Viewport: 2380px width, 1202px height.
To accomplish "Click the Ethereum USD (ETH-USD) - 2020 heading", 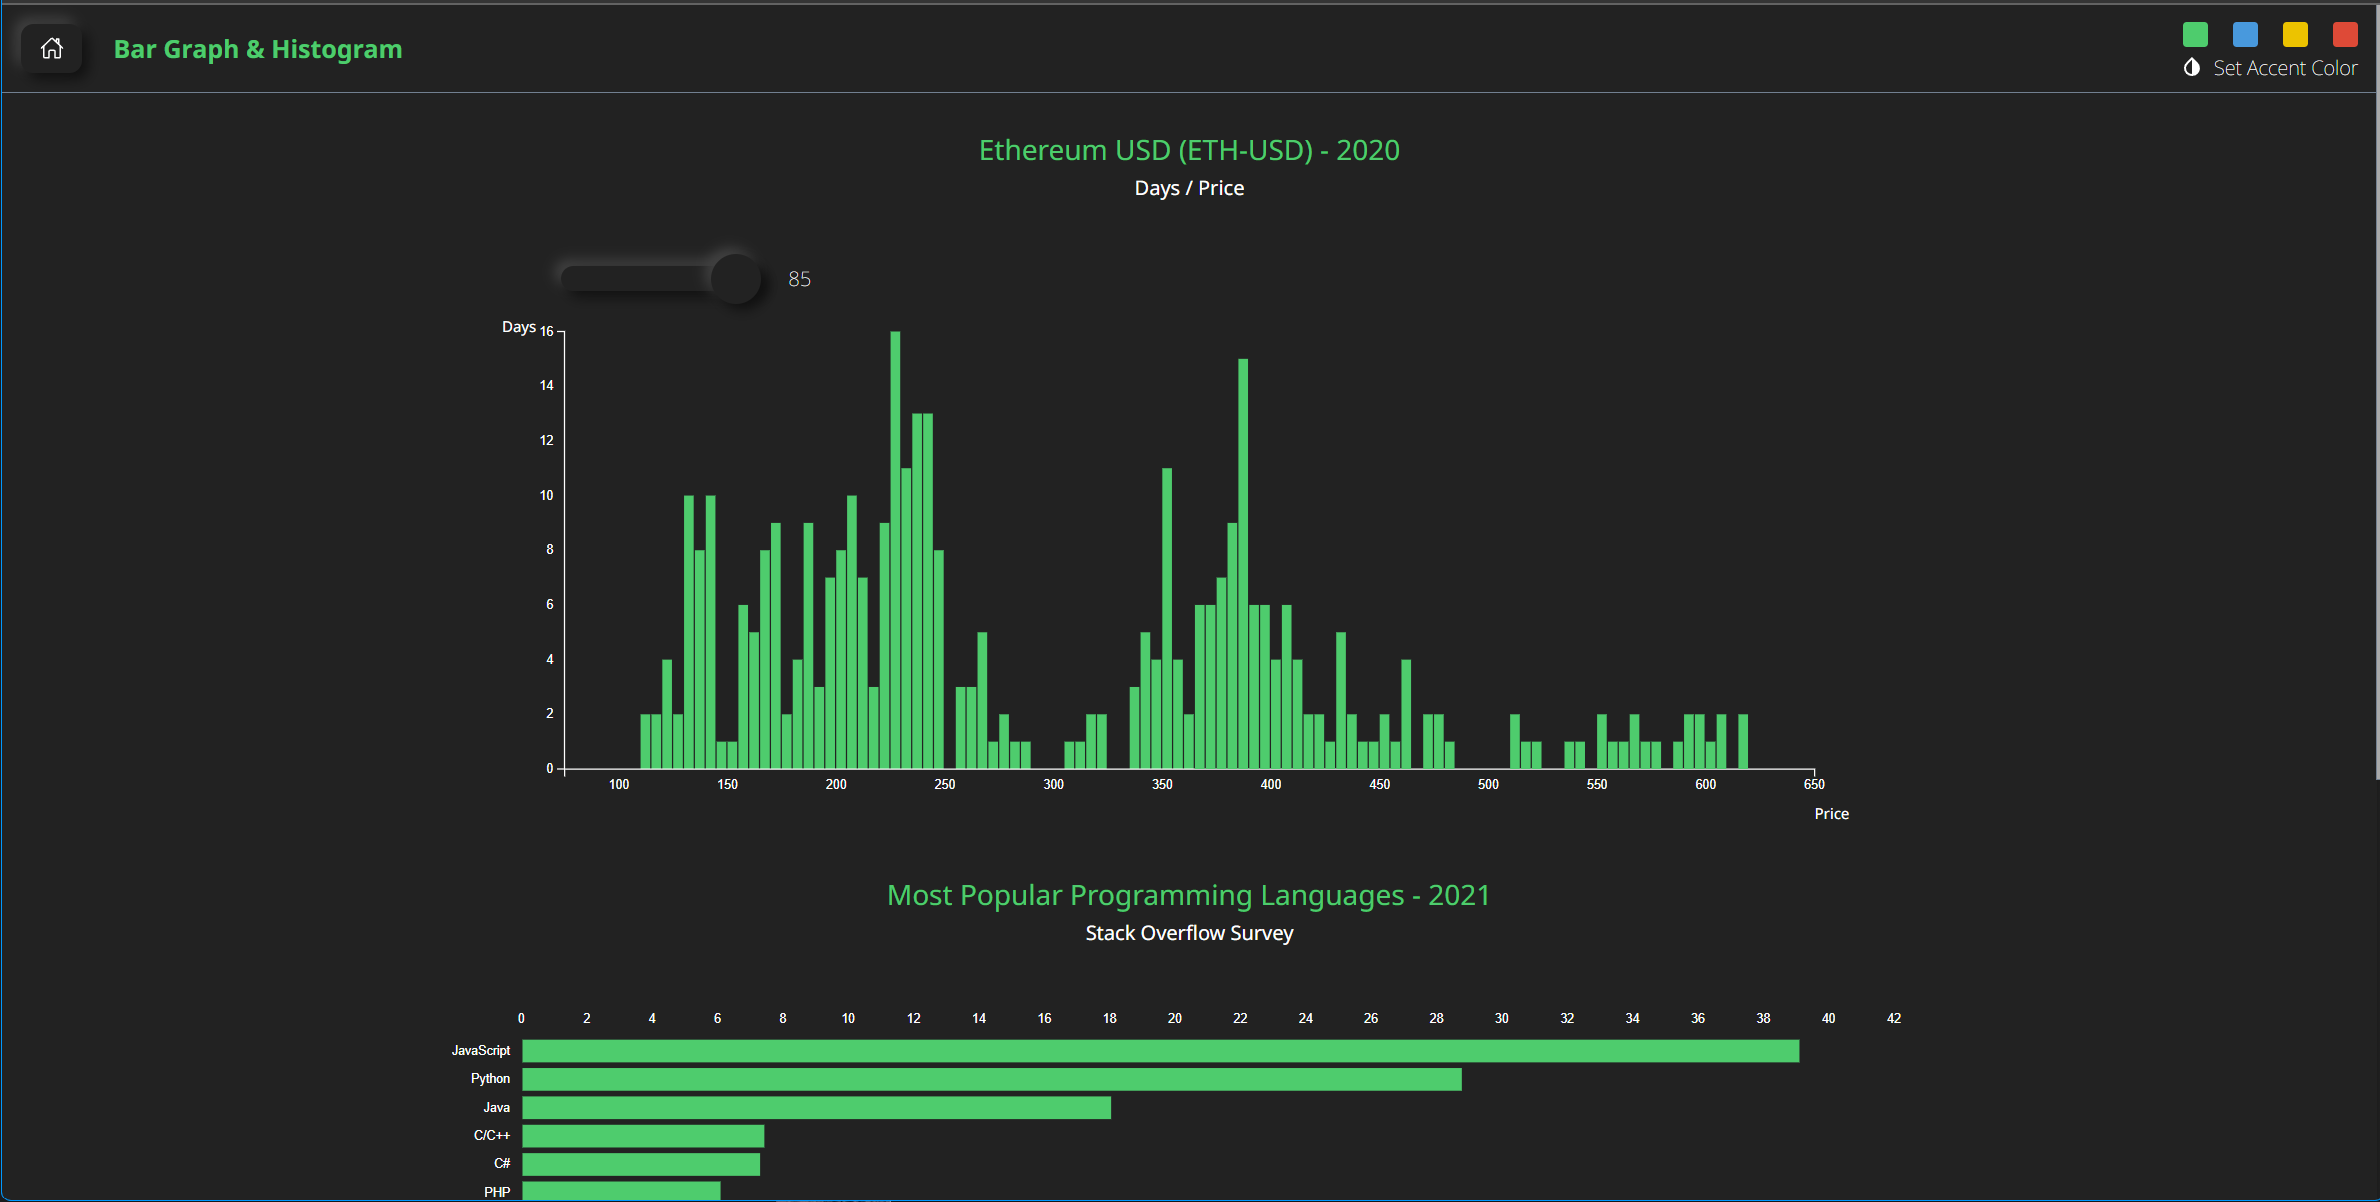I will click(1189, 150).
